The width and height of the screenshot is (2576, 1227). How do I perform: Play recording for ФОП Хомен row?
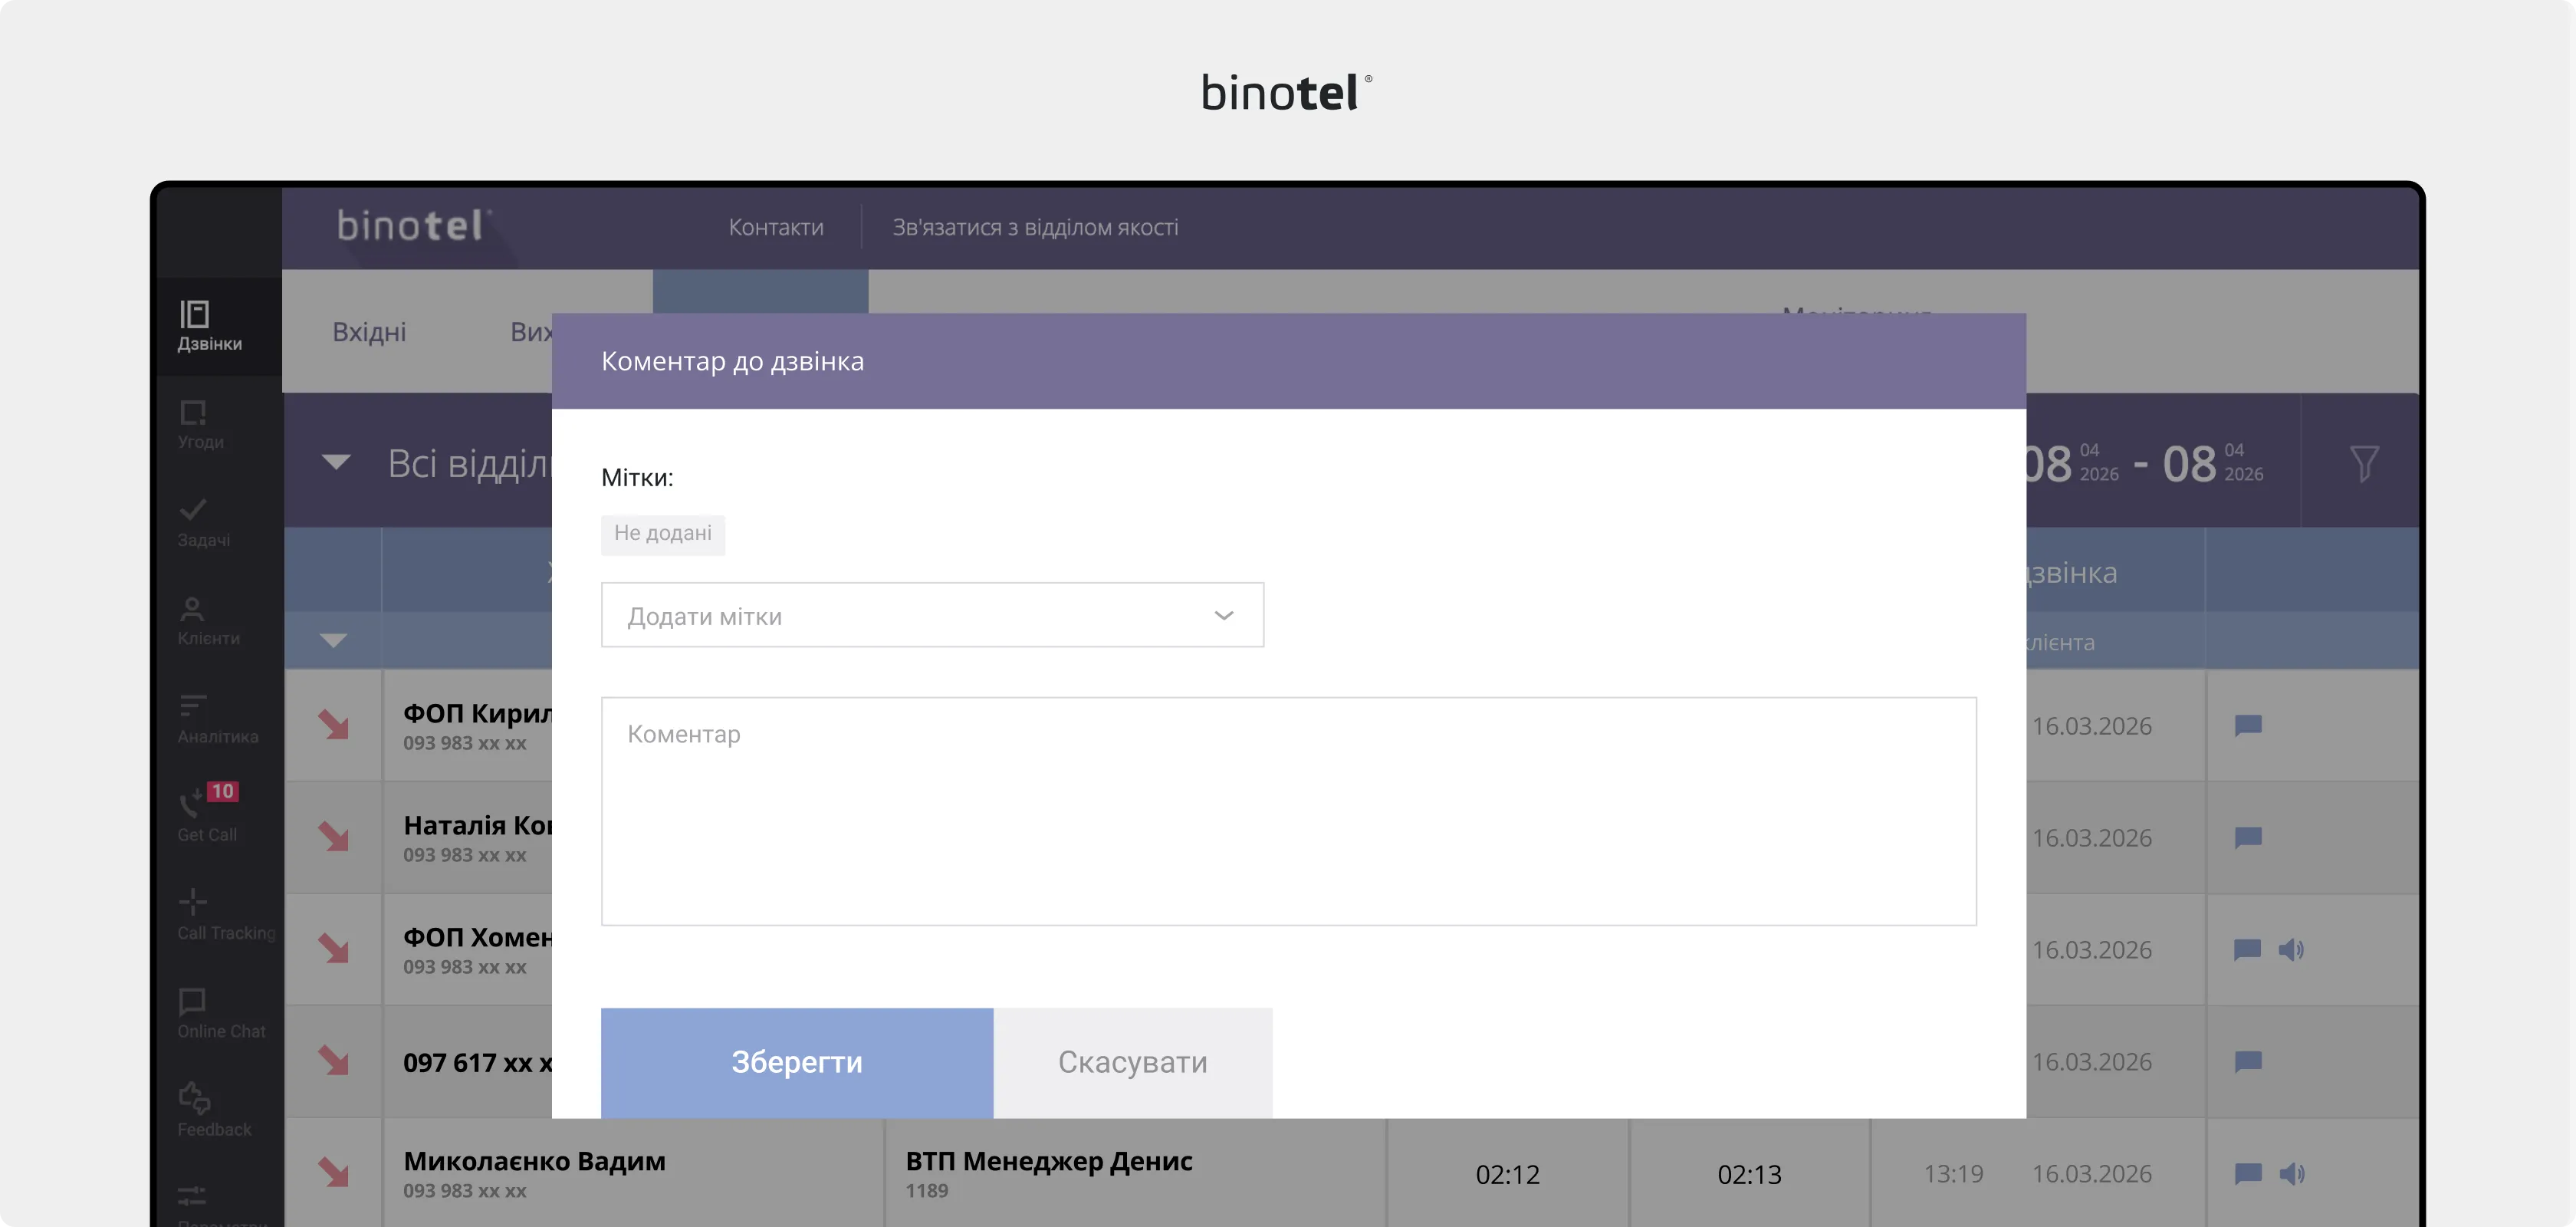click(x=2291, y=949)
